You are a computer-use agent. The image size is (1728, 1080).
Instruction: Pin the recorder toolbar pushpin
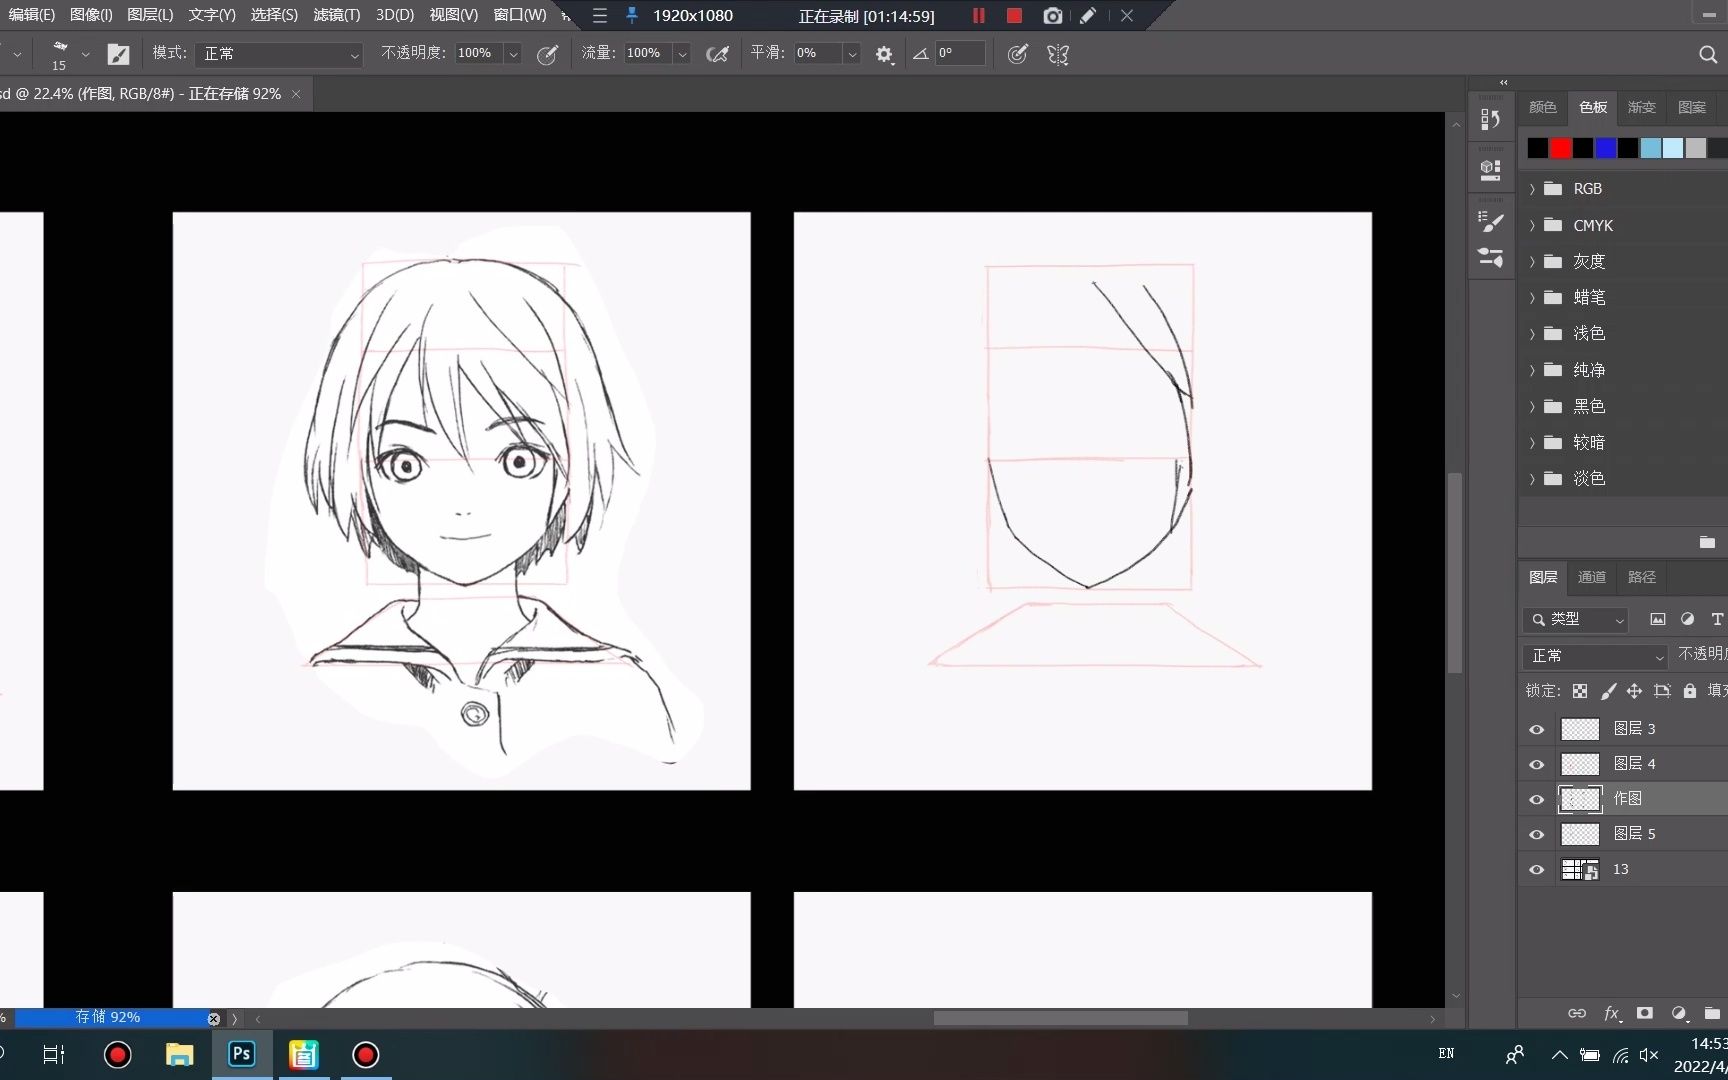point(632,16)
